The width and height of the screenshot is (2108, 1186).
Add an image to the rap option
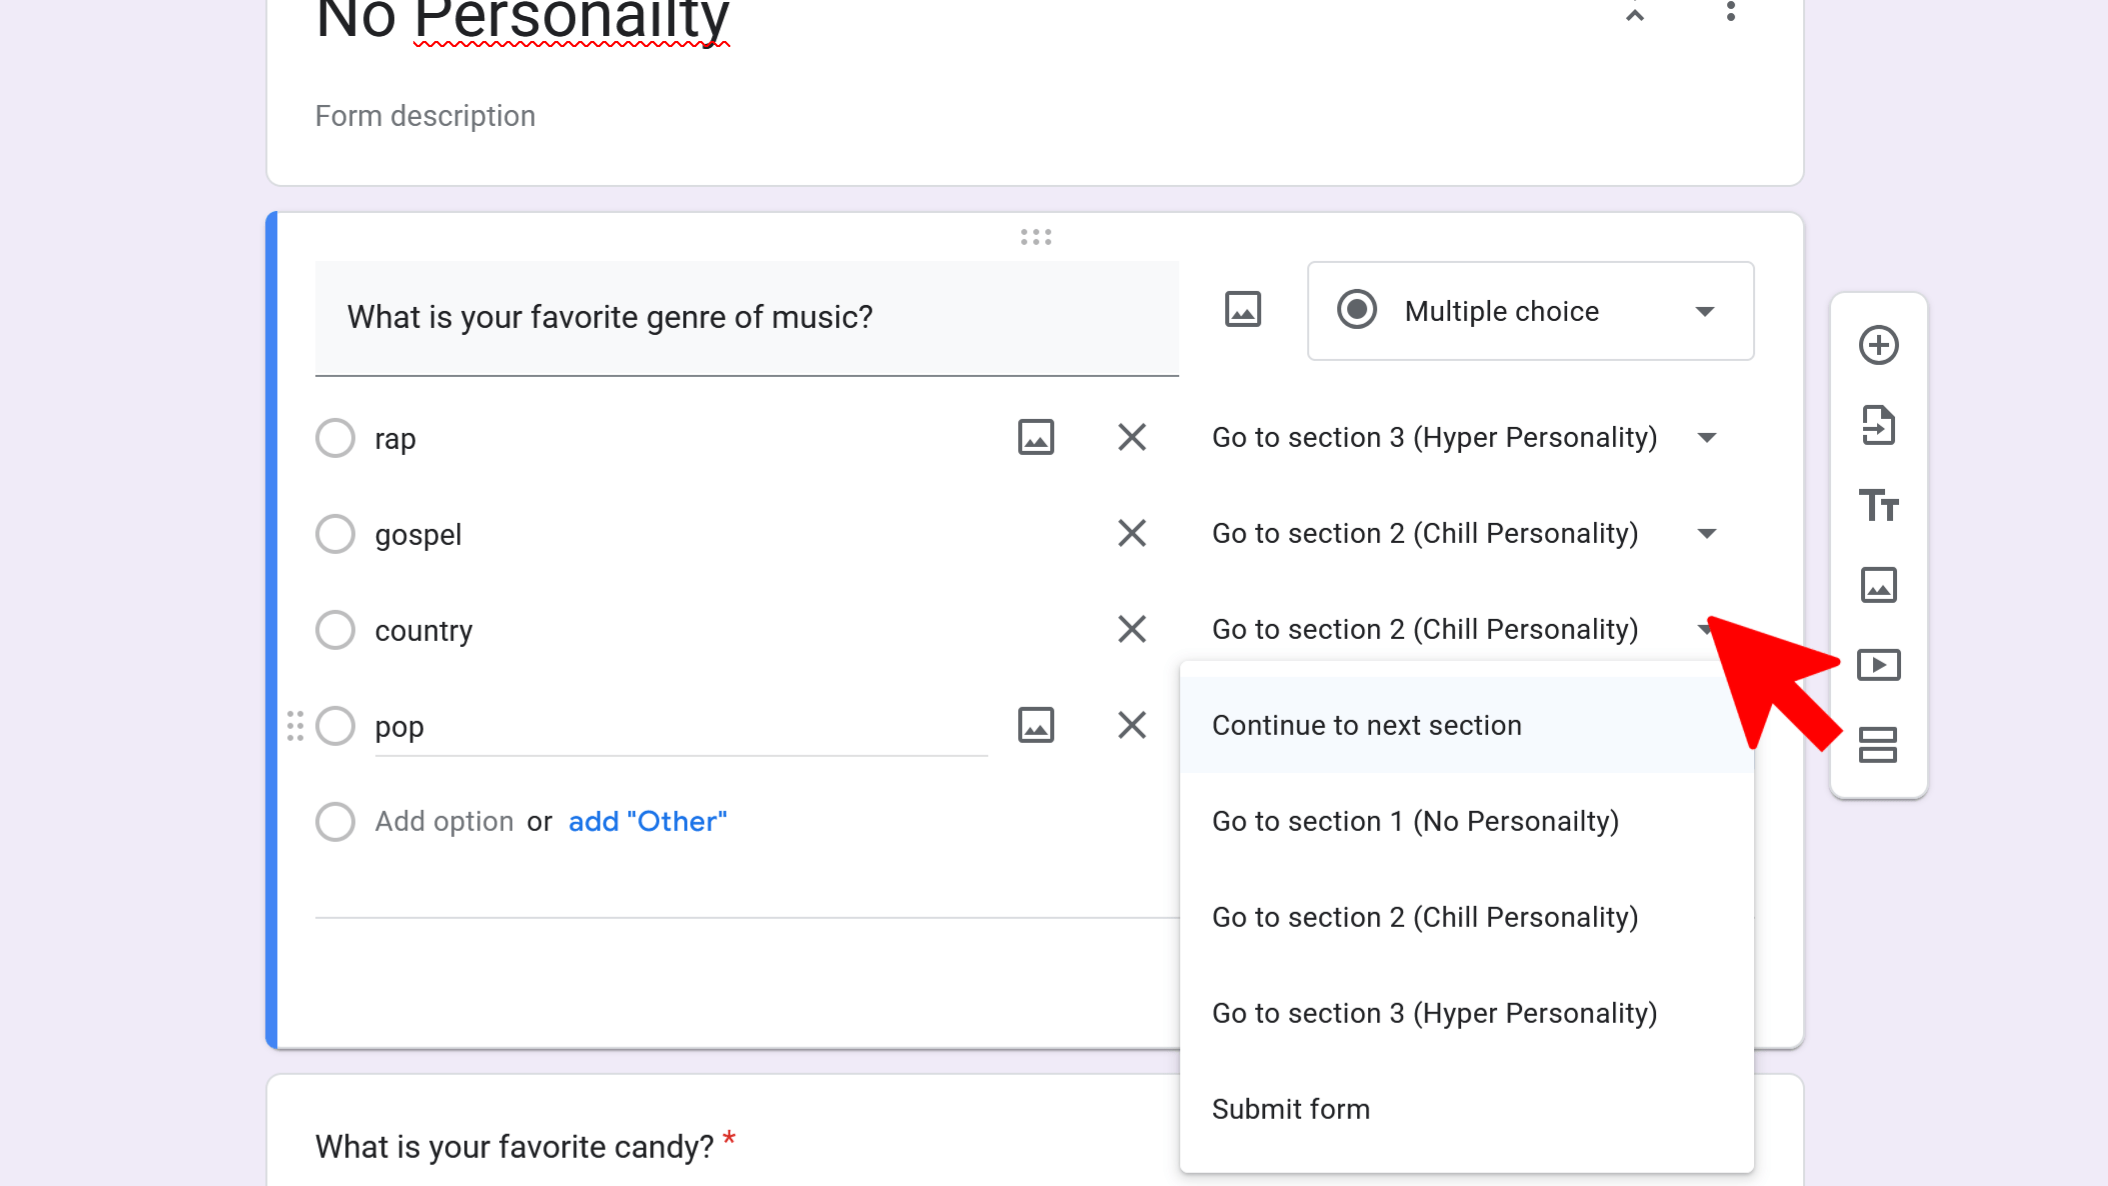(1035, 438)
